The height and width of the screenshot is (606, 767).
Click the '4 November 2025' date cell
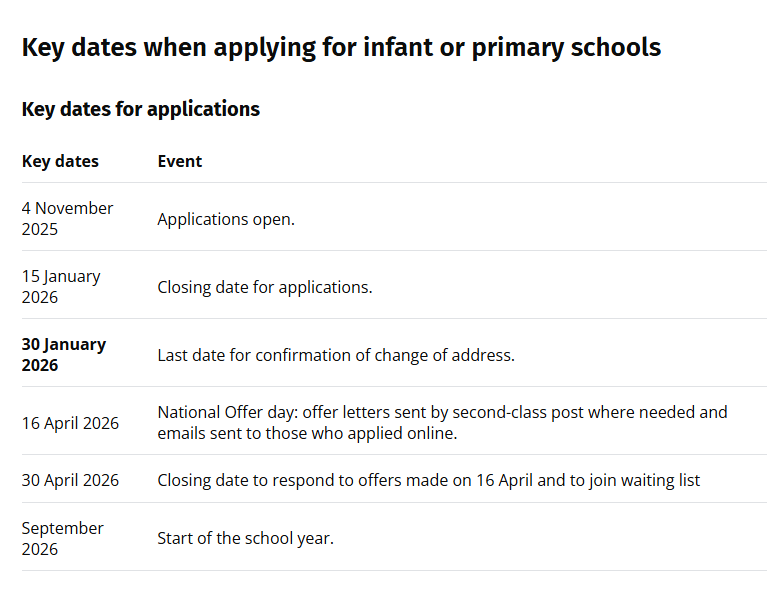coord(68,218)
